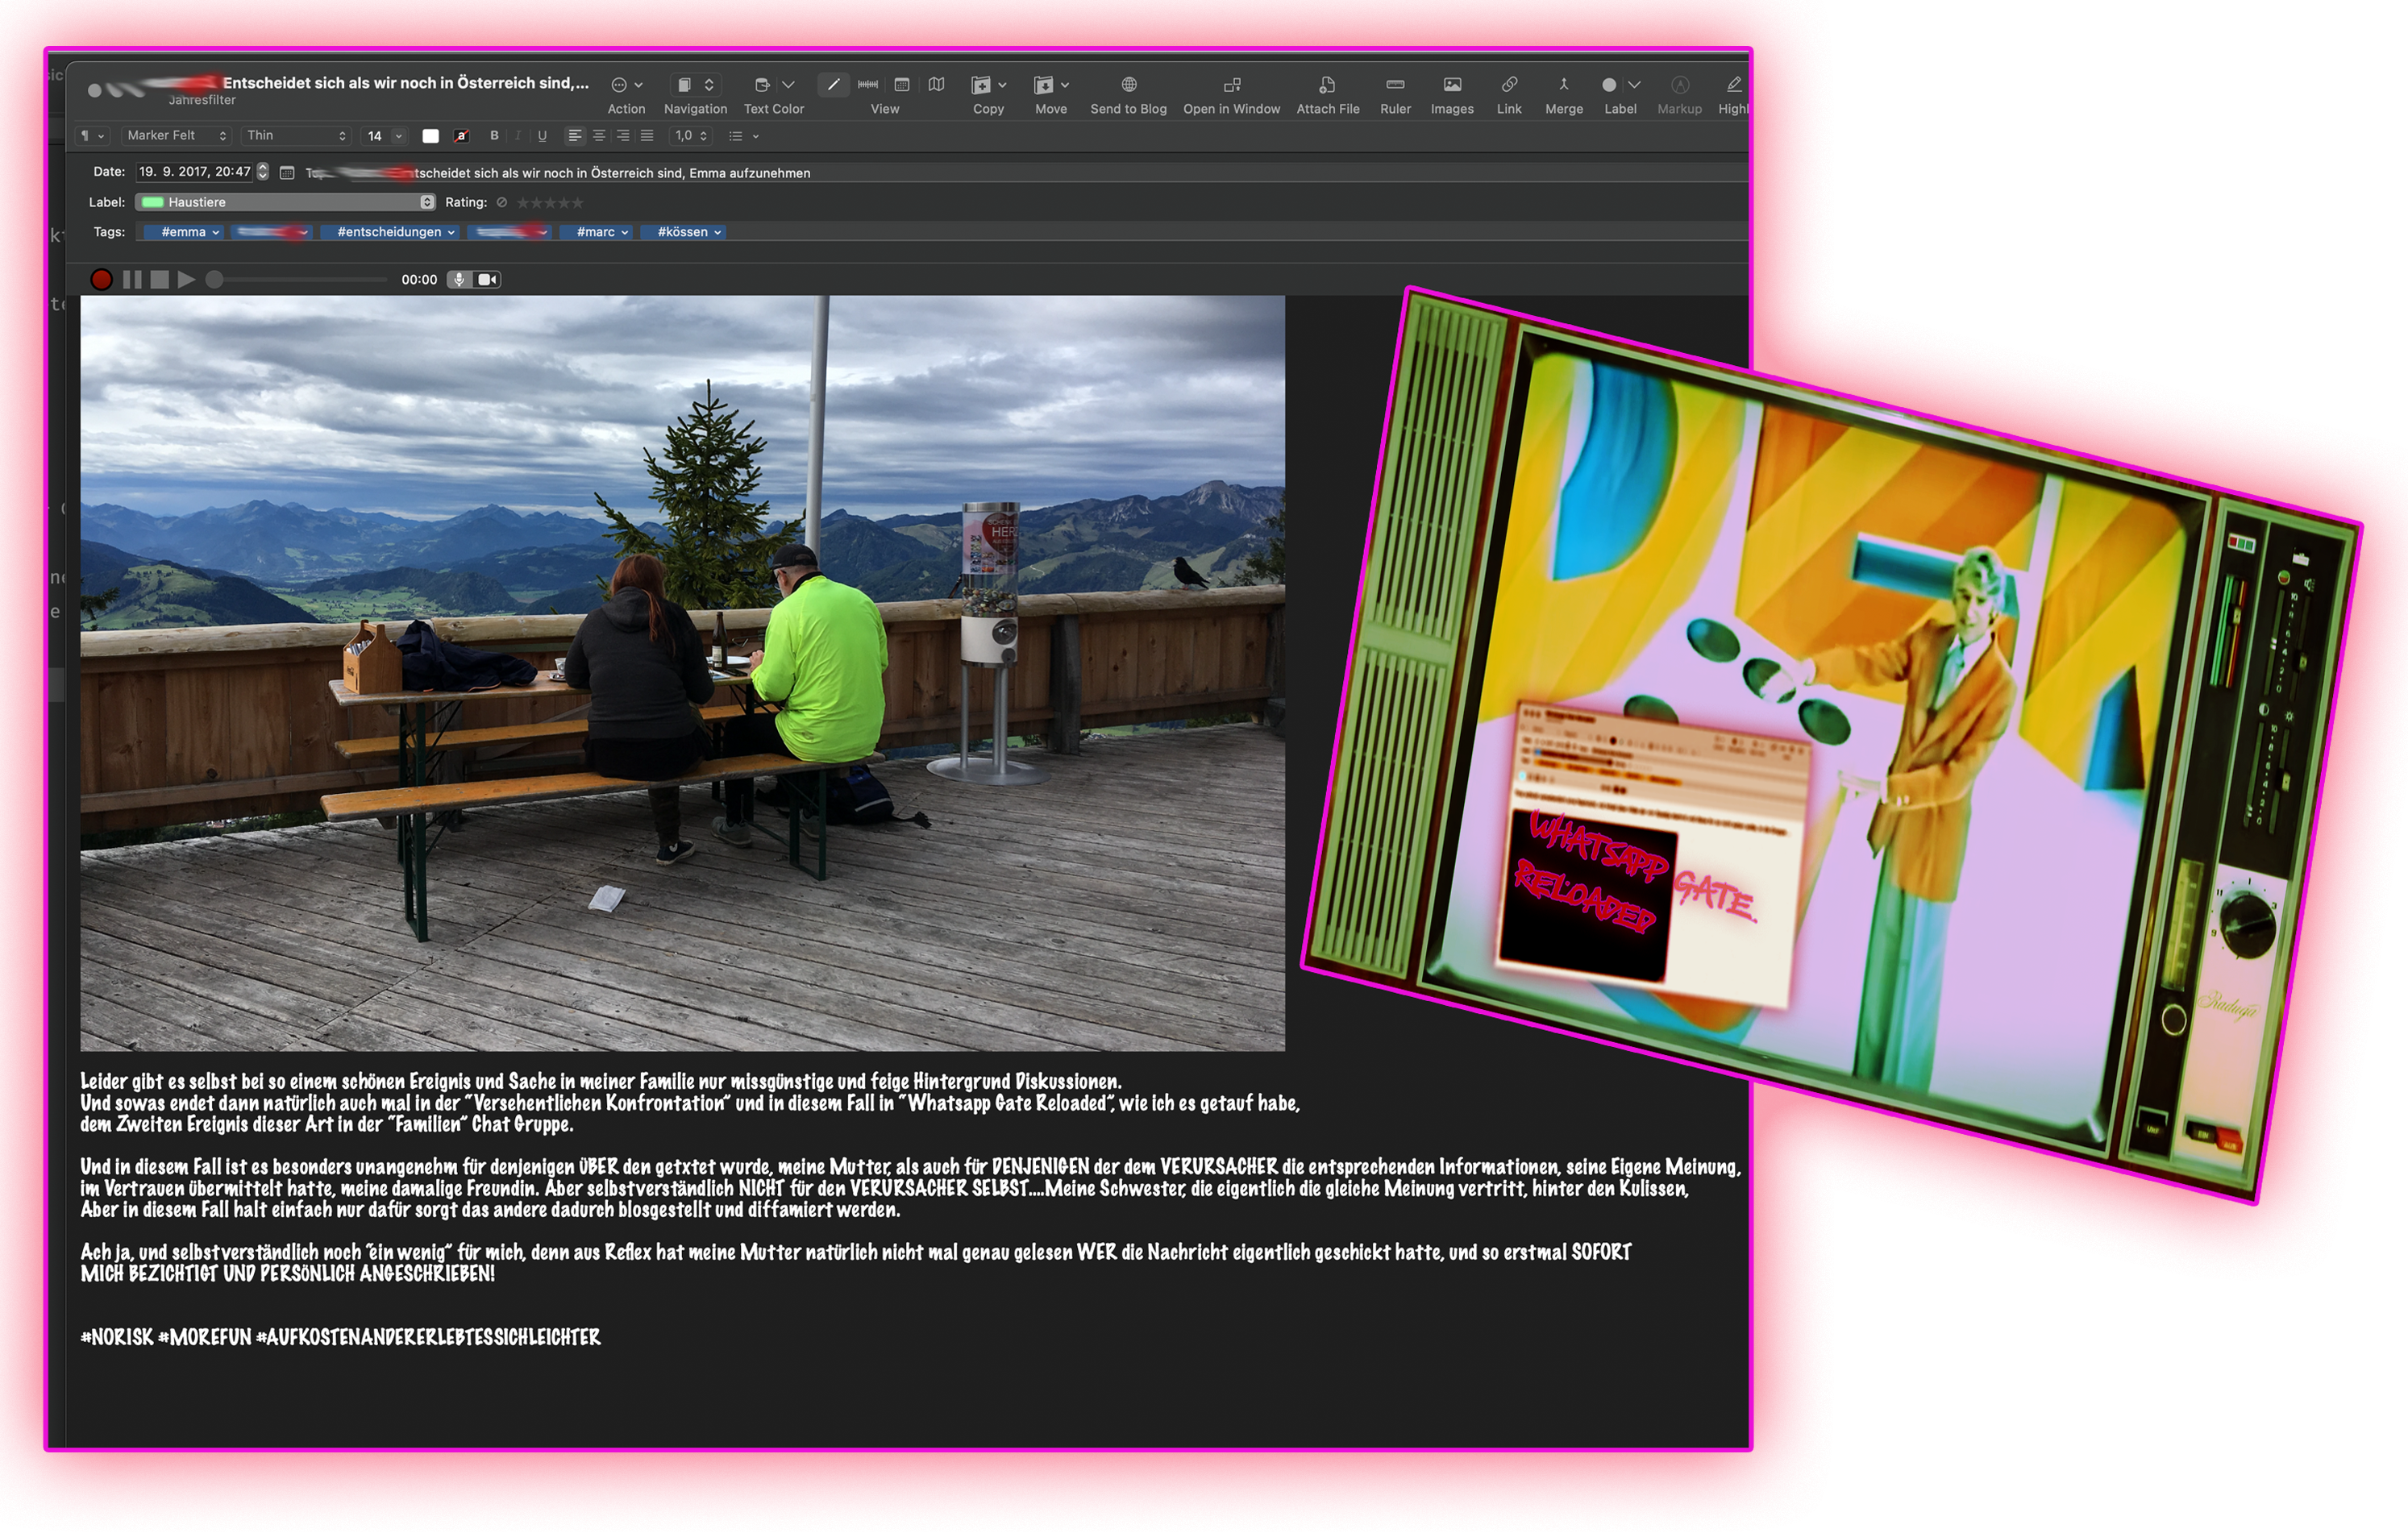The image size is (2408, 1533).
Task: Click the Images toolbar icon
Action: (x=1452, y=85)
